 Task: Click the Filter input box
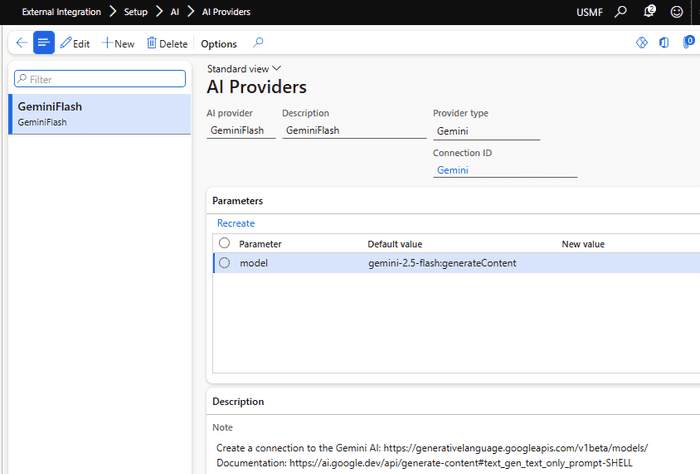coord(100,78)
